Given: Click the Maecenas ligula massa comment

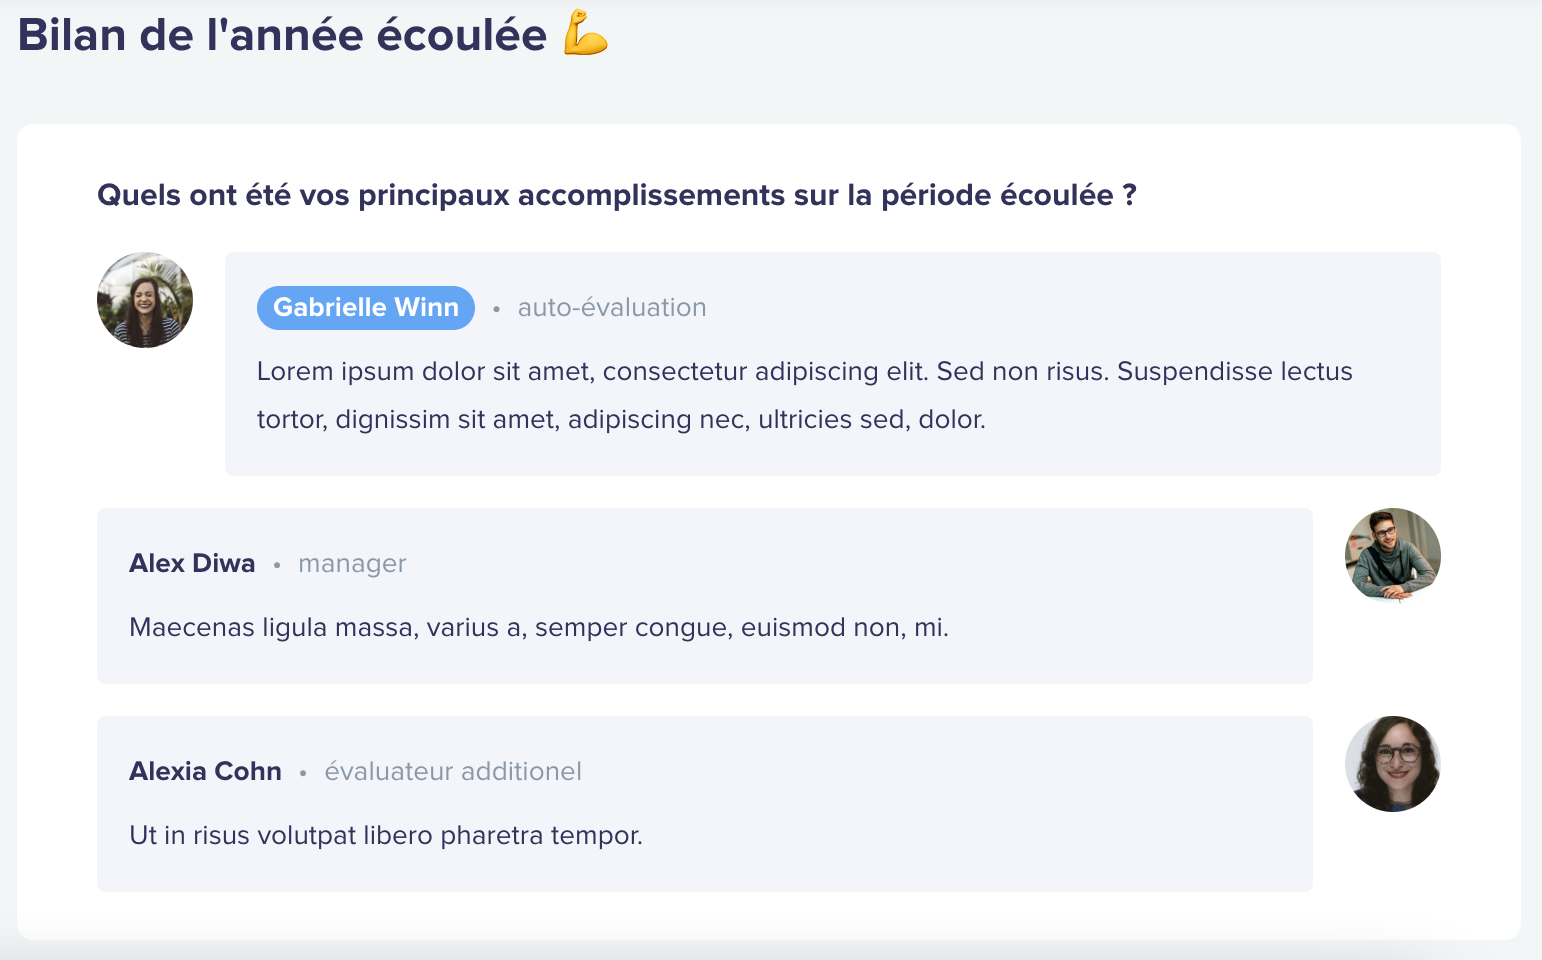Looking at the screenshot, I should click(x=539, y=628).
